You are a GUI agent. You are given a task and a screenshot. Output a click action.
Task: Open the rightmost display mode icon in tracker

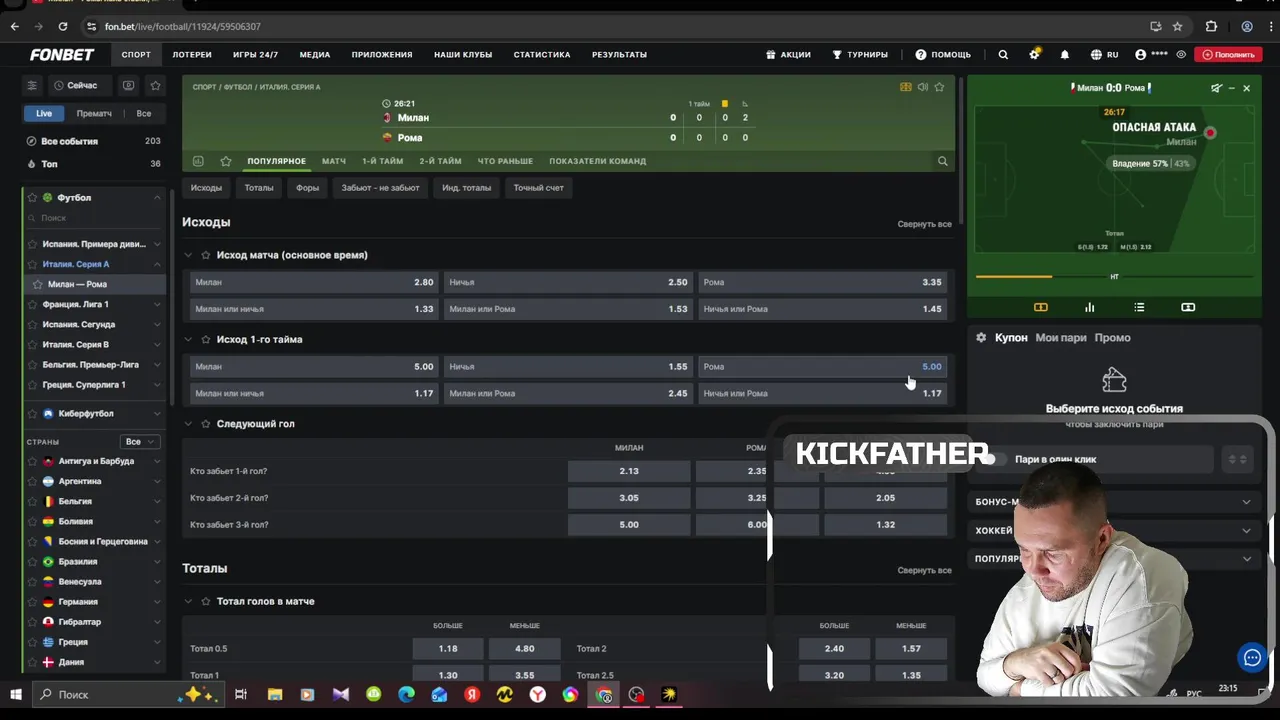point(1188,307)
